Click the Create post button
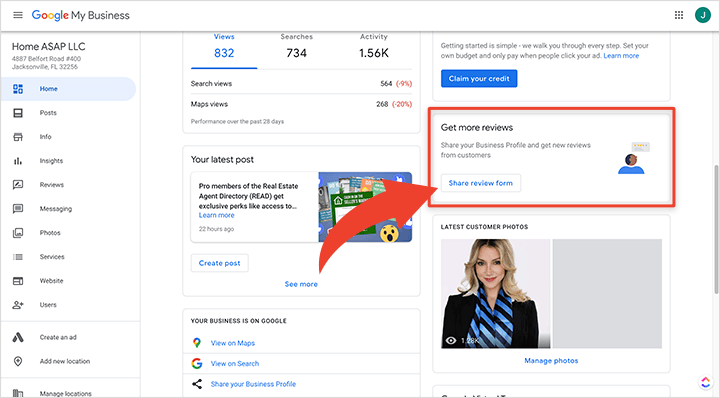Viewport: 720px width, 398px height. pos(219,263)
